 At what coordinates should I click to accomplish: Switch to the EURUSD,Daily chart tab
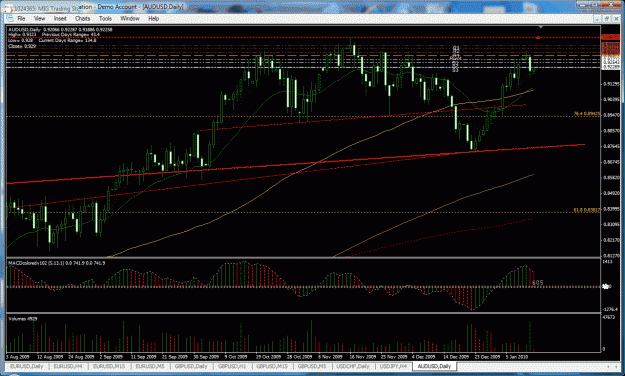pos(26,366)
